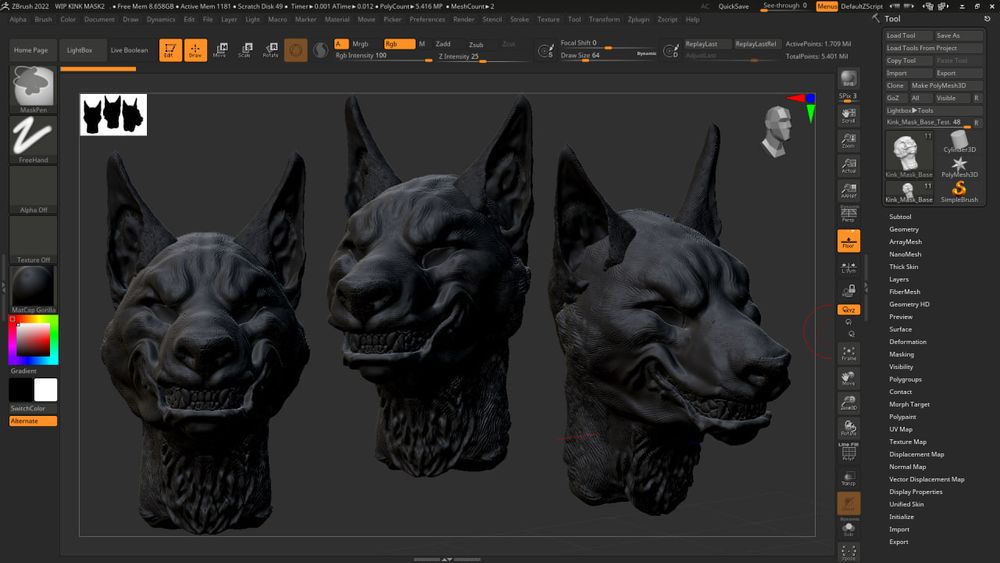
Task: Select the MaskPen brush thumbnail
Action: click(33, 89)
